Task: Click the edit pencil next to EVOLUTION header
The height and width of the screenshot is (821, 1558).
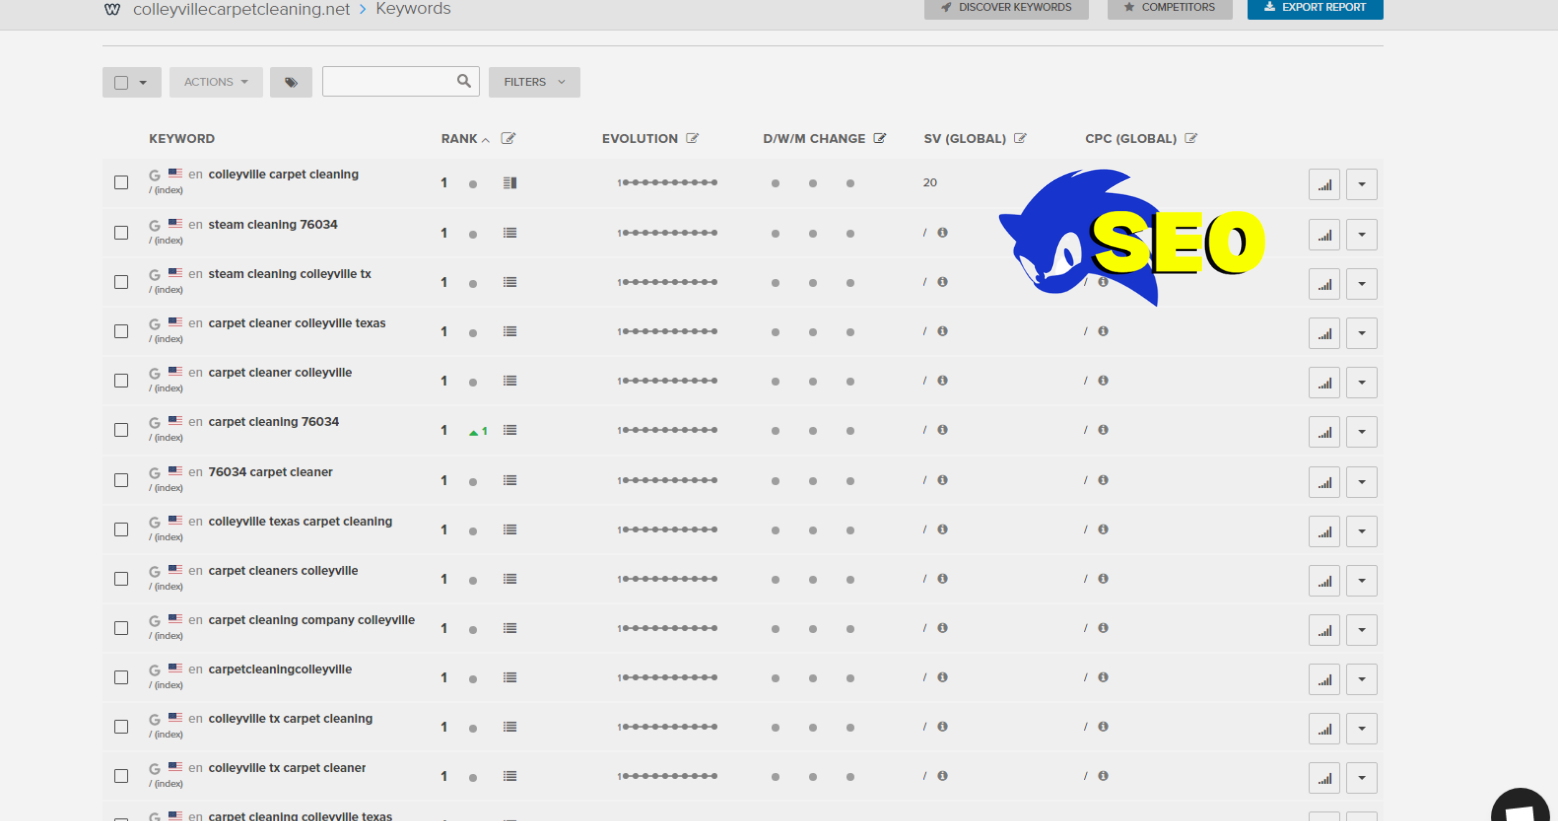Action: click(694, 138)
